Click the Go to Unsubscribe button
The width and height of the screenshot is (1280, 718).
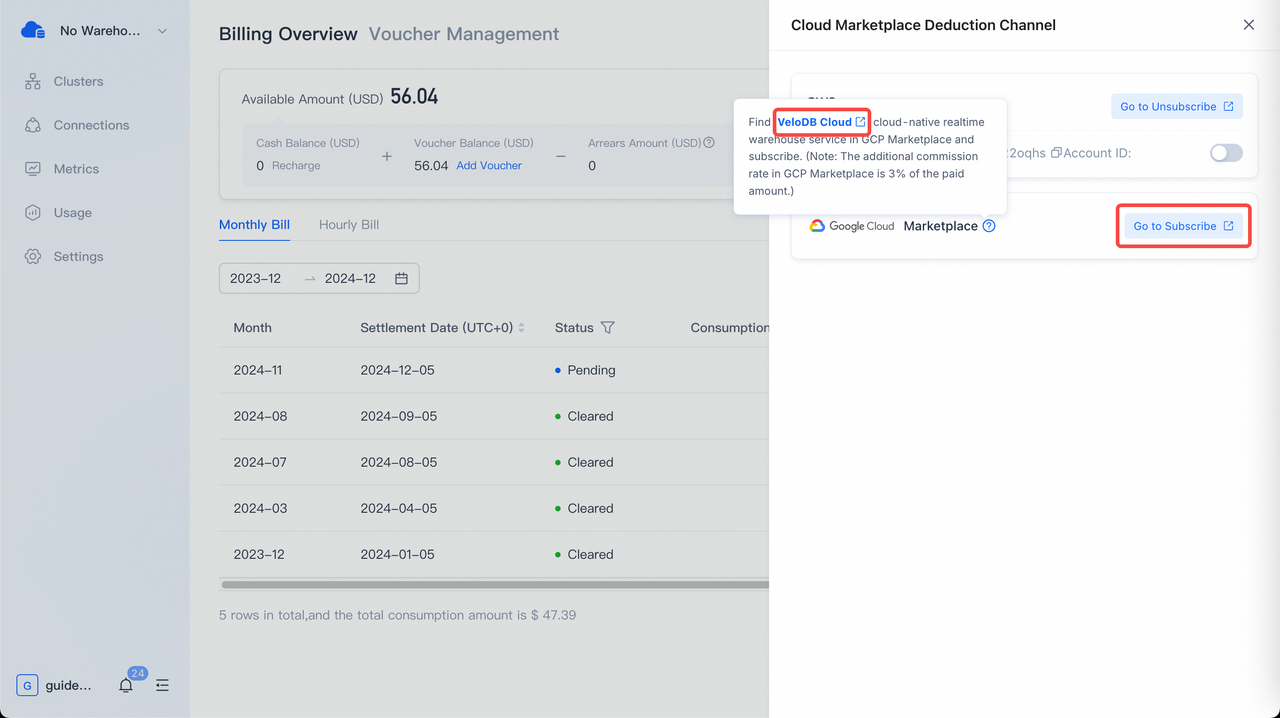(1176, 107)
